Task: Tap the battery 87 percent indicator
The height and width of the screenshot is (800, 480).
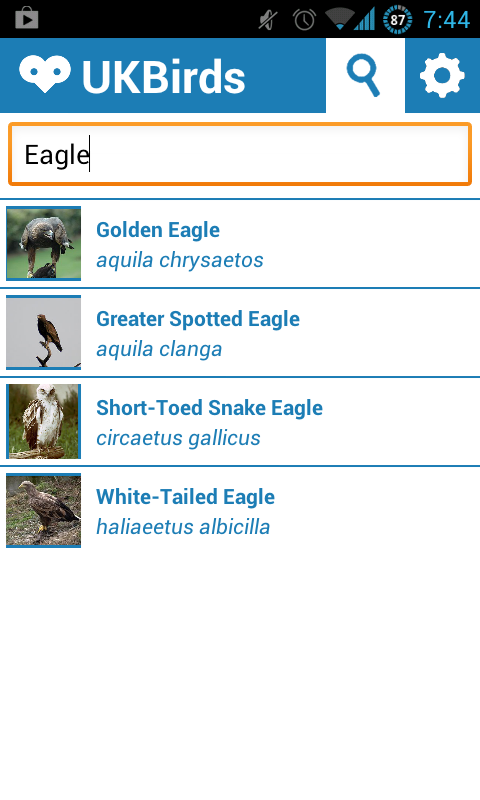Action: click(x=397, y=19)
